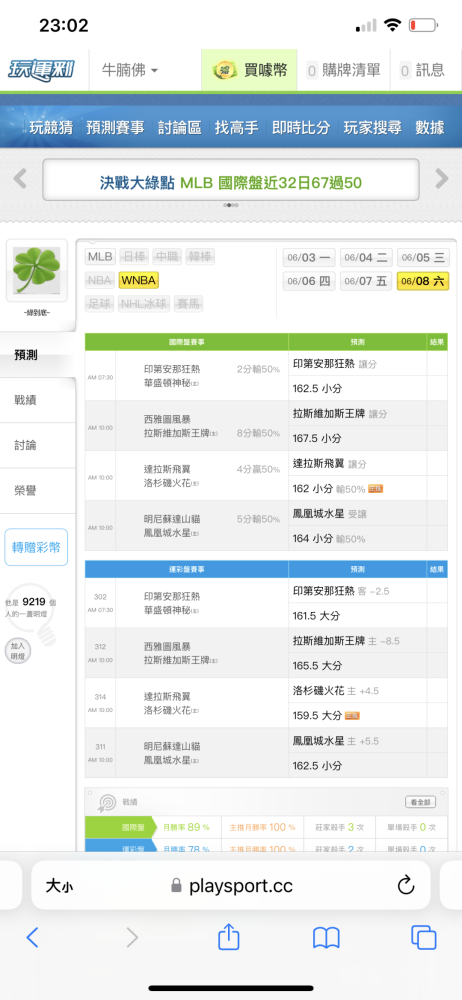
Task: Choose date 06/07 五
Action: click(366, 281)
